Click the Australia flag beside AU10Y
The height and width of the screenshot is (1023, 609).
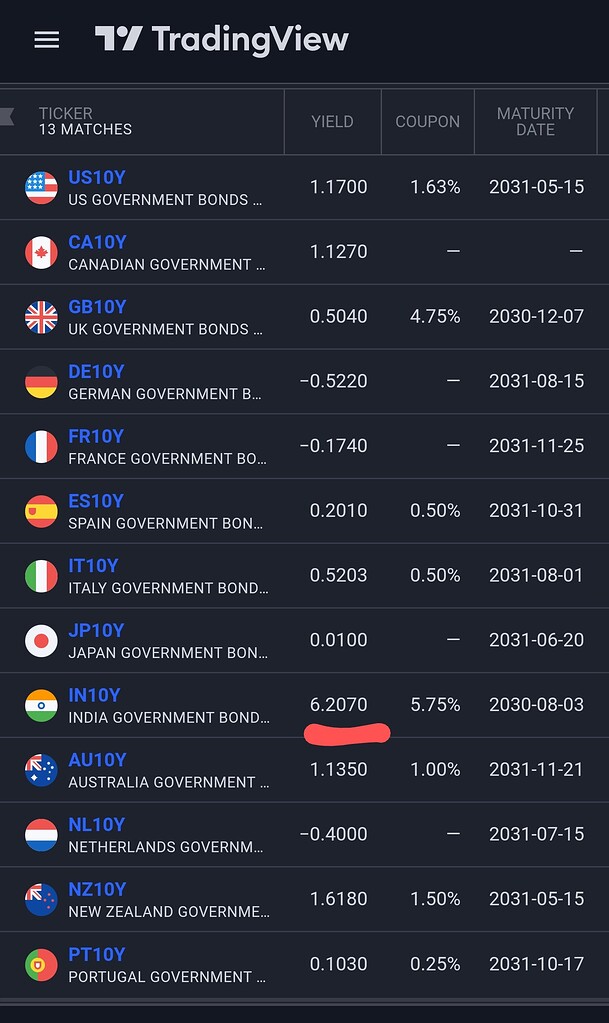pyautogui.click(x=41, y=770)
